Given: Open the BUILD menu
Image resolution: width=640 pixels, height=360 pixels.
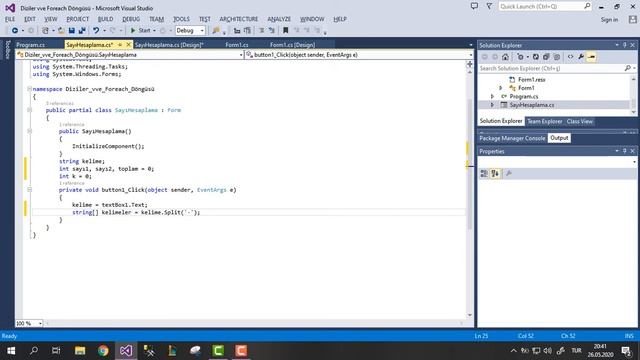Looking at the screenshot, I should pyautogui.click(x=105, y=19).
